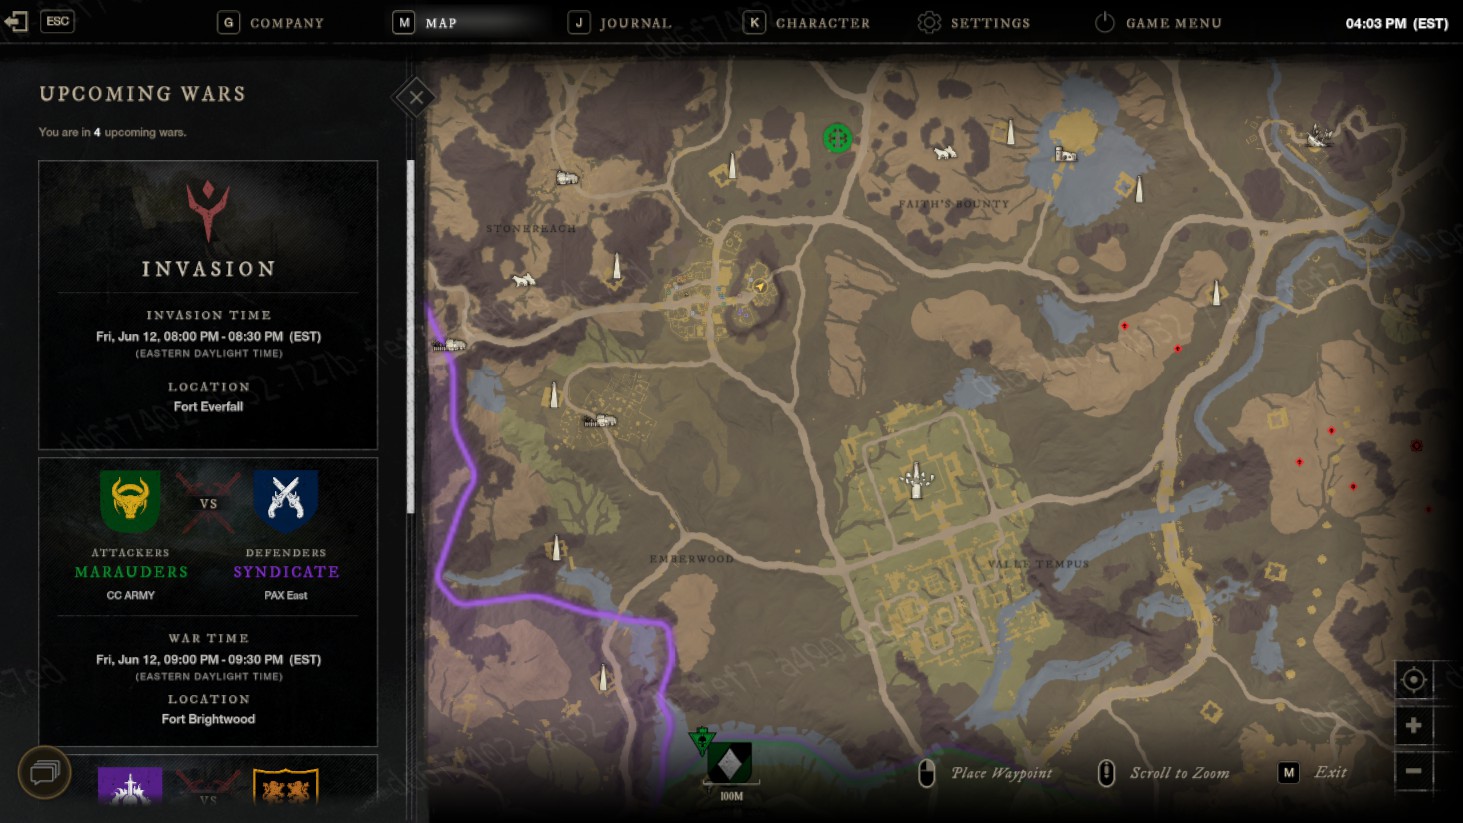Image resolution: width=1463 pixels, height=823 pixels.
Task: Select the Syndicate defenders crest
Action: (286, 501)
